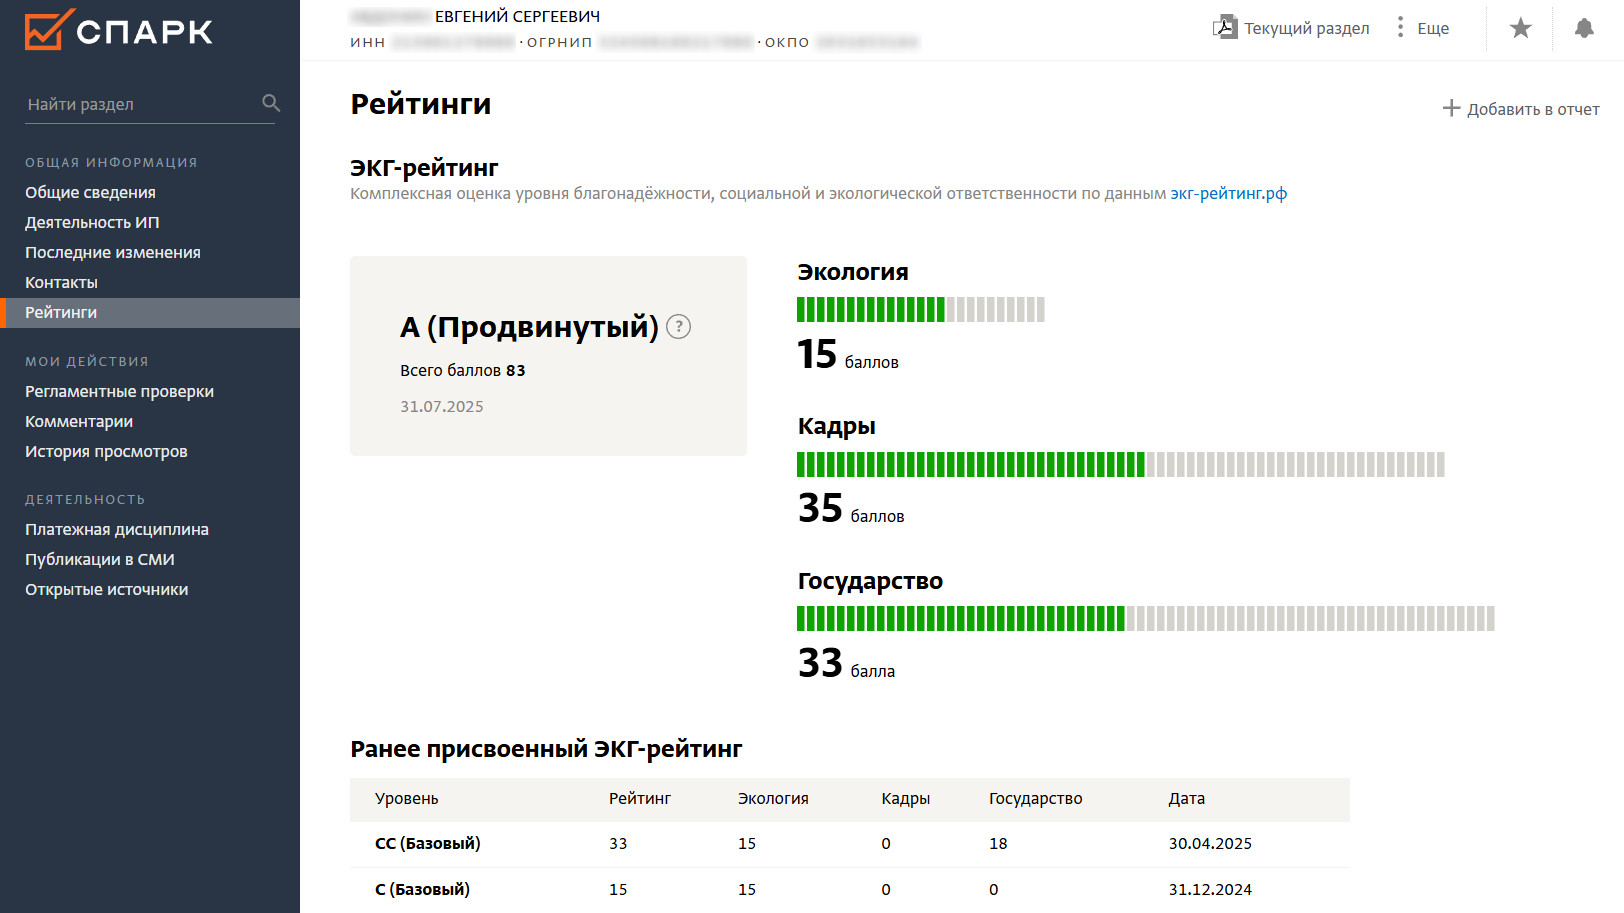Follow the экг-рейтинг.рф link
Image resolution: width=1624 pixels, height=913 pixels.
tap(1228, 193)
